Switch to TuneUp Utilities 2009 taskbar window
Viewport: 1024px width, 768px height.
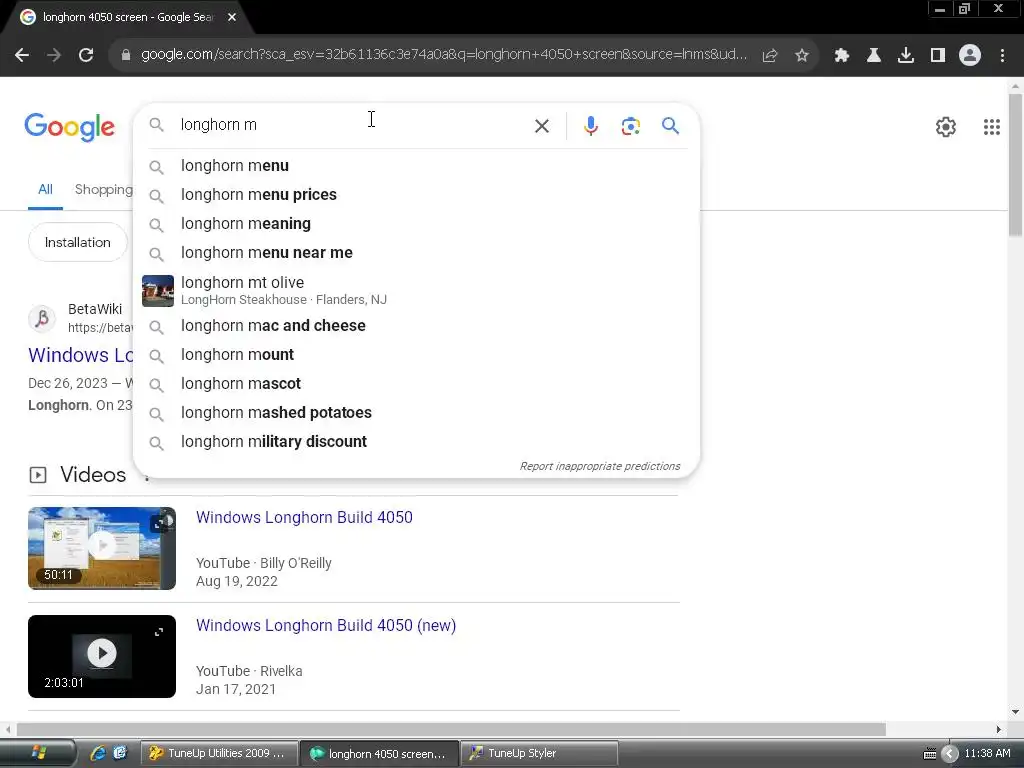(219, 753)
